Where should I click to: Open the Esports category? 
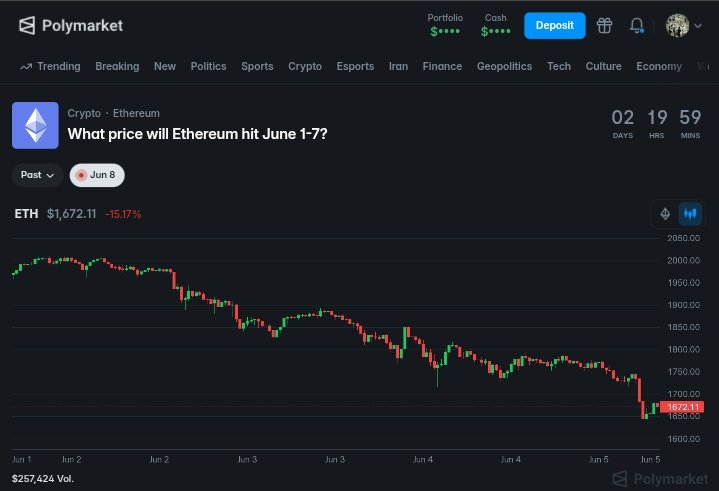click(355, 66)
